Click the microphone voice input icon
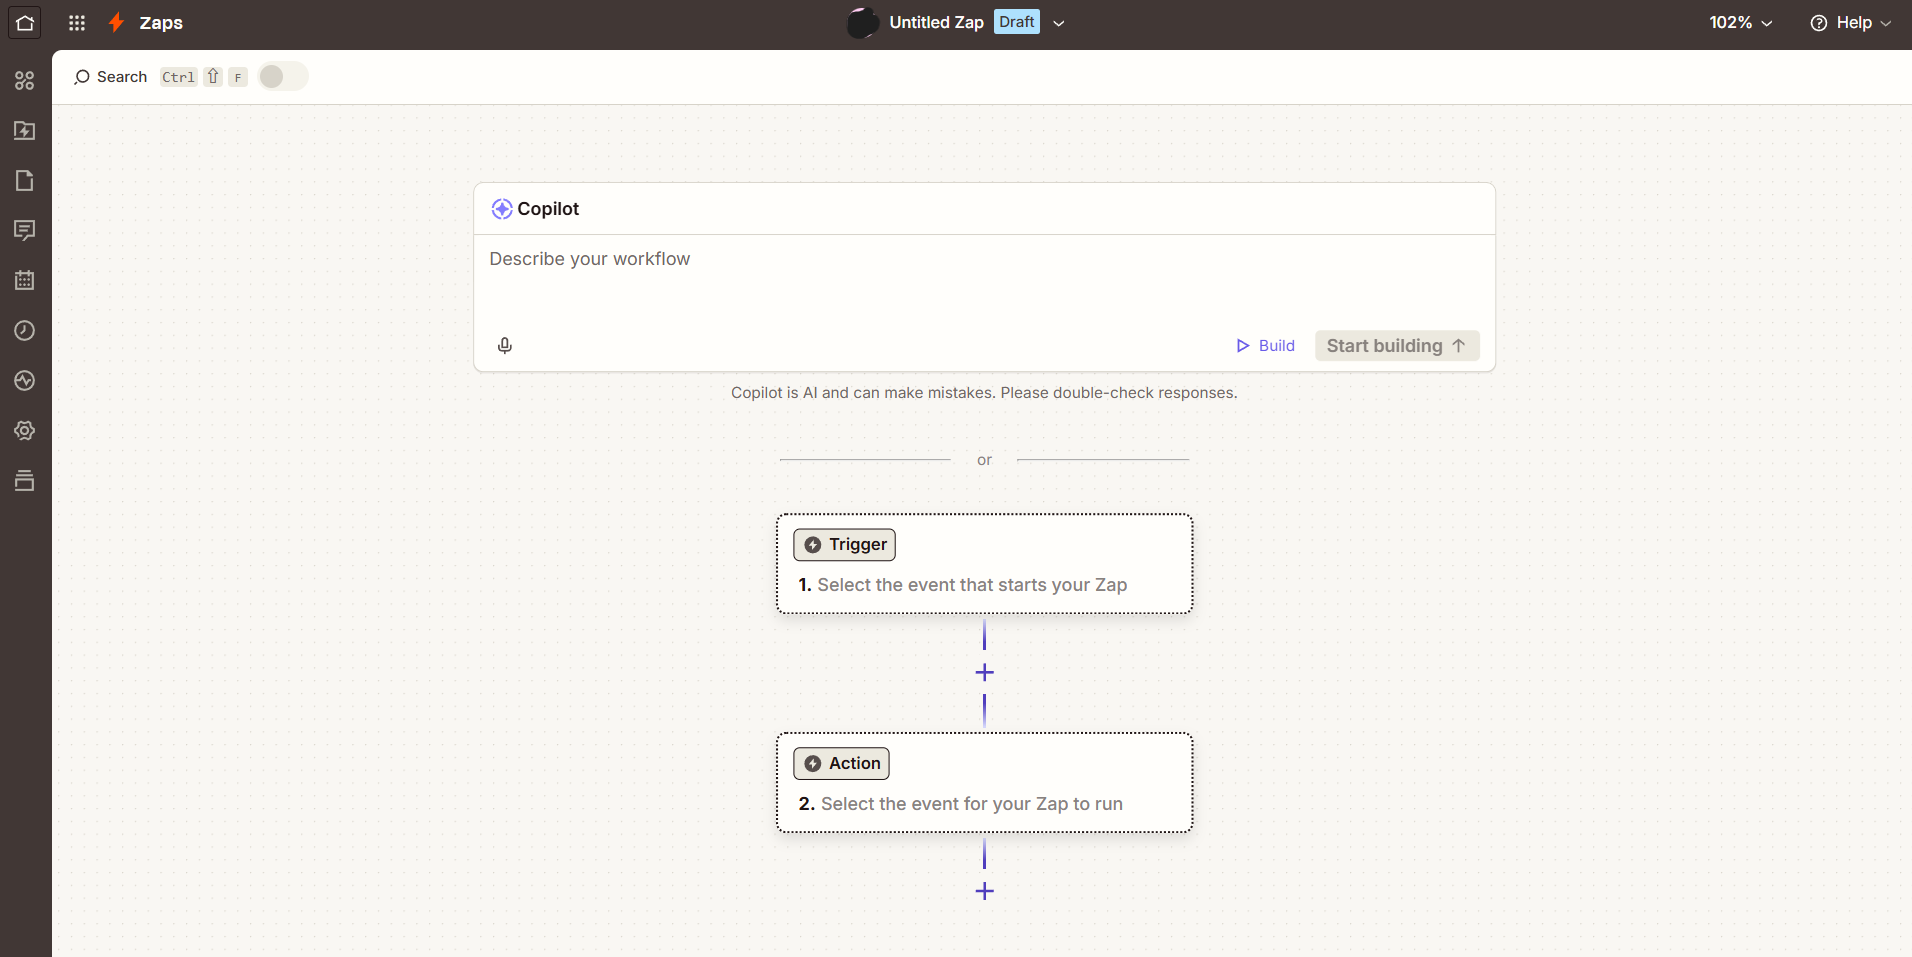 coord(505,345)
